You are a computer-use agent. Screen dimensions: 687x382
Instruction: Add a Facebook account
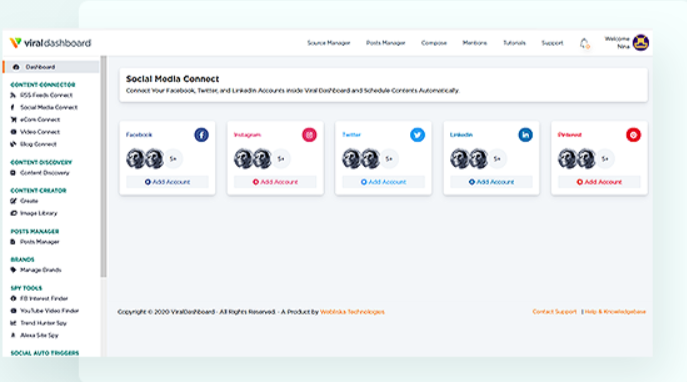[x=167, y=182]
